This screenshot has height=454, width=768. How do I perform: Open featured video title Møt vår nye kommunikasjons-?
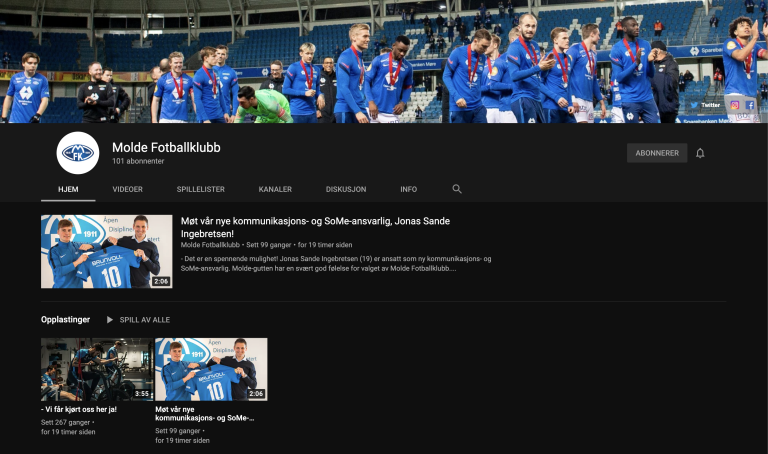point(315,227)
